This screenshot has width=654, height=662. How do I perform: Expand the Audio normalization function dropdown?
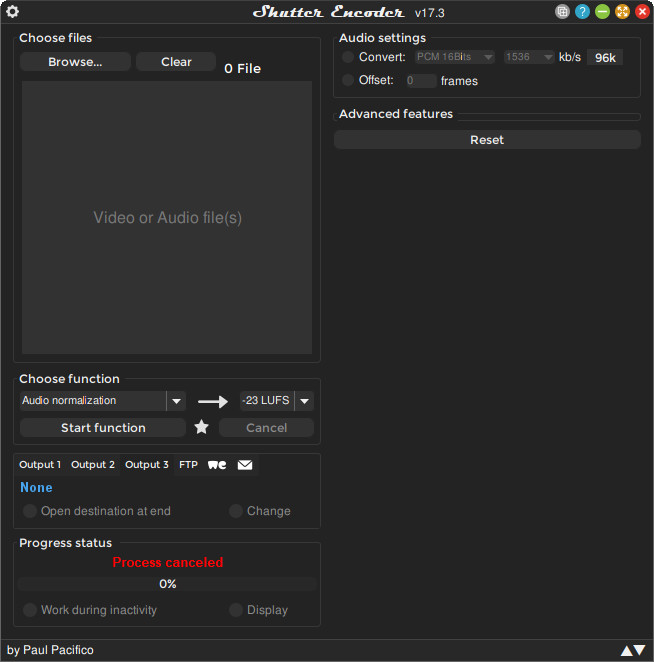(176, 401)
